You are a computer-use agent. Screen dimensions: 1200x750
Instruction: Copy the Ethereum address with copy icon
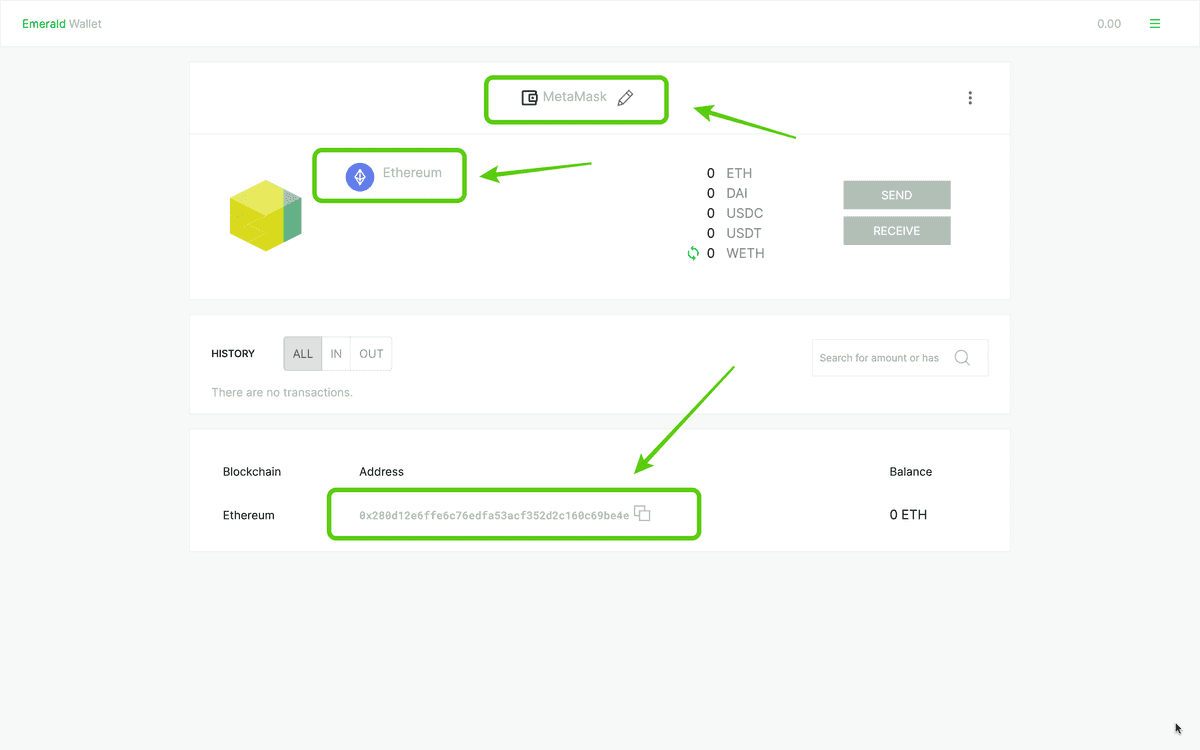tap(642, 514)
